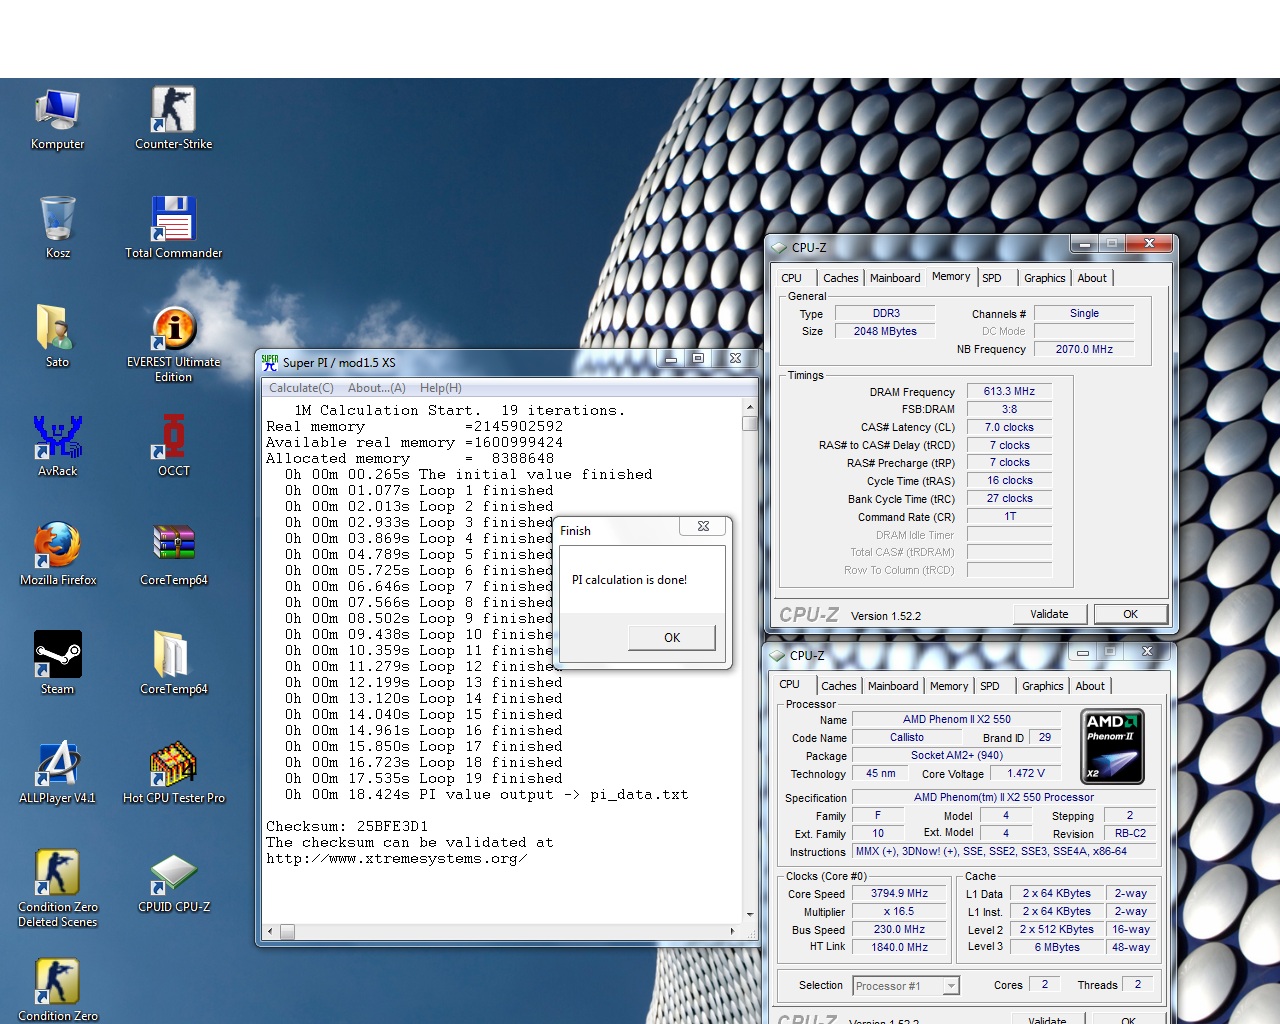Click Super PI vertical scrollbar down arrow
The height and width of the screenshot is (1024, 1280).
[x=750, y=914]
